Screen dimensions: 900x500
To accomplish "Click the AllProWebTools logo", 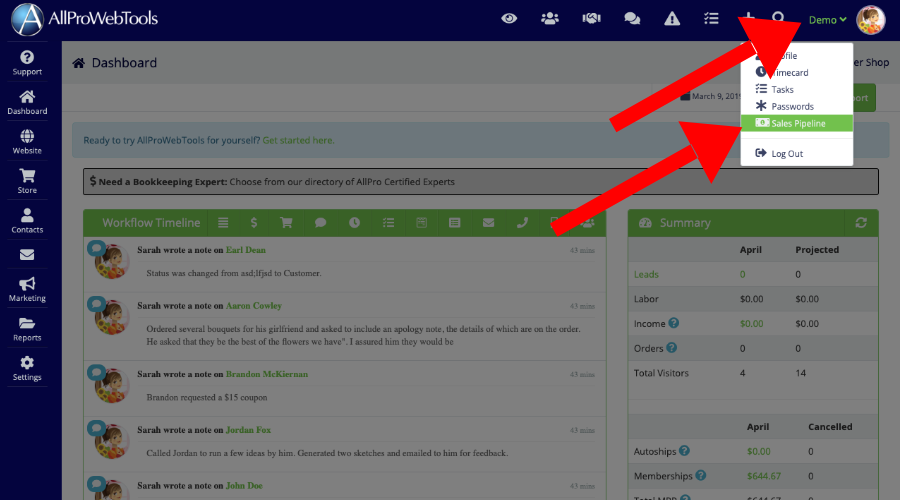I will tap(84, 19).
